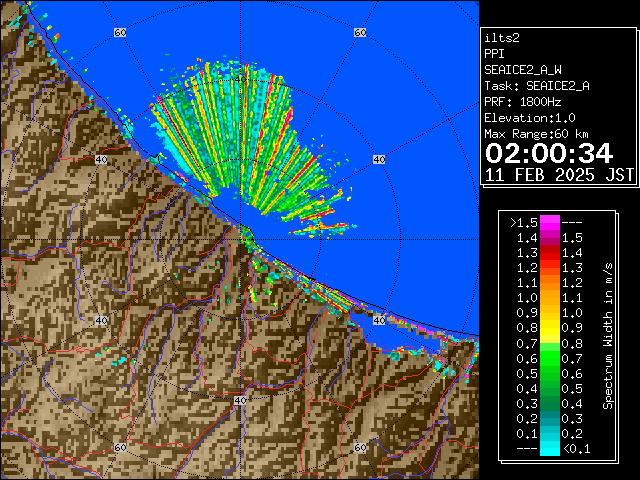
Task: Click the '<0.1' label on the legend
Action: 576,449
